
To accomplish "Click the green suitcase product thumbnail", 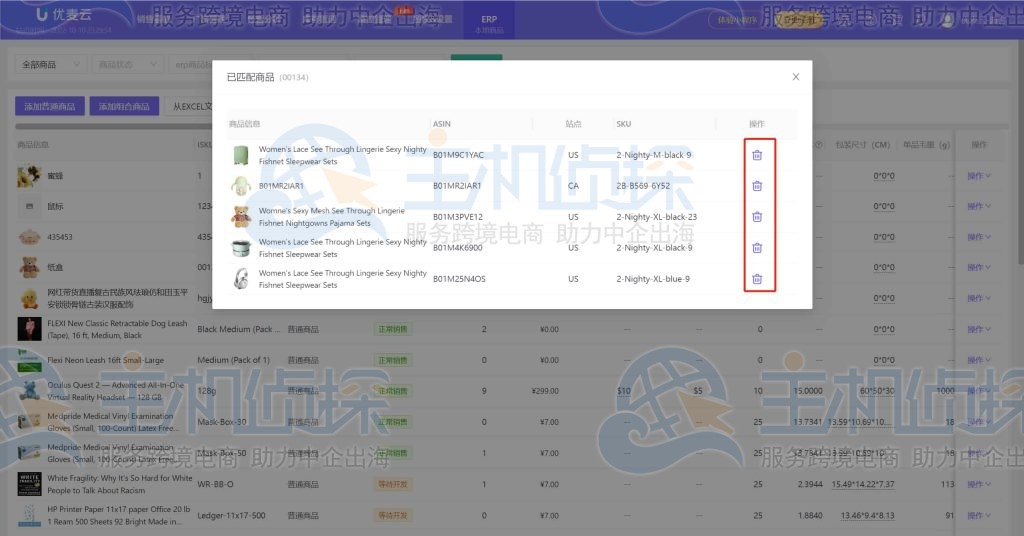I will pyautogui.click(x=240, y=155).
